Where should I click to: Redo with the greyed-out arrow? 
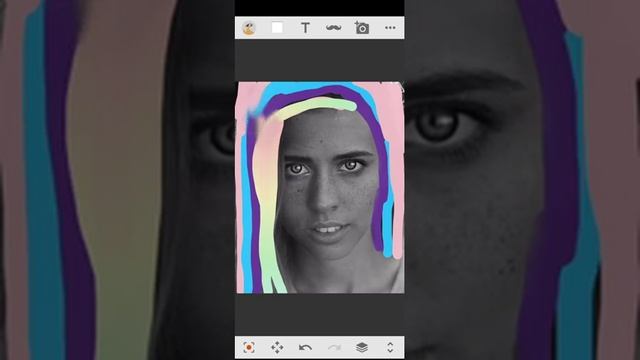click(334, 348)
